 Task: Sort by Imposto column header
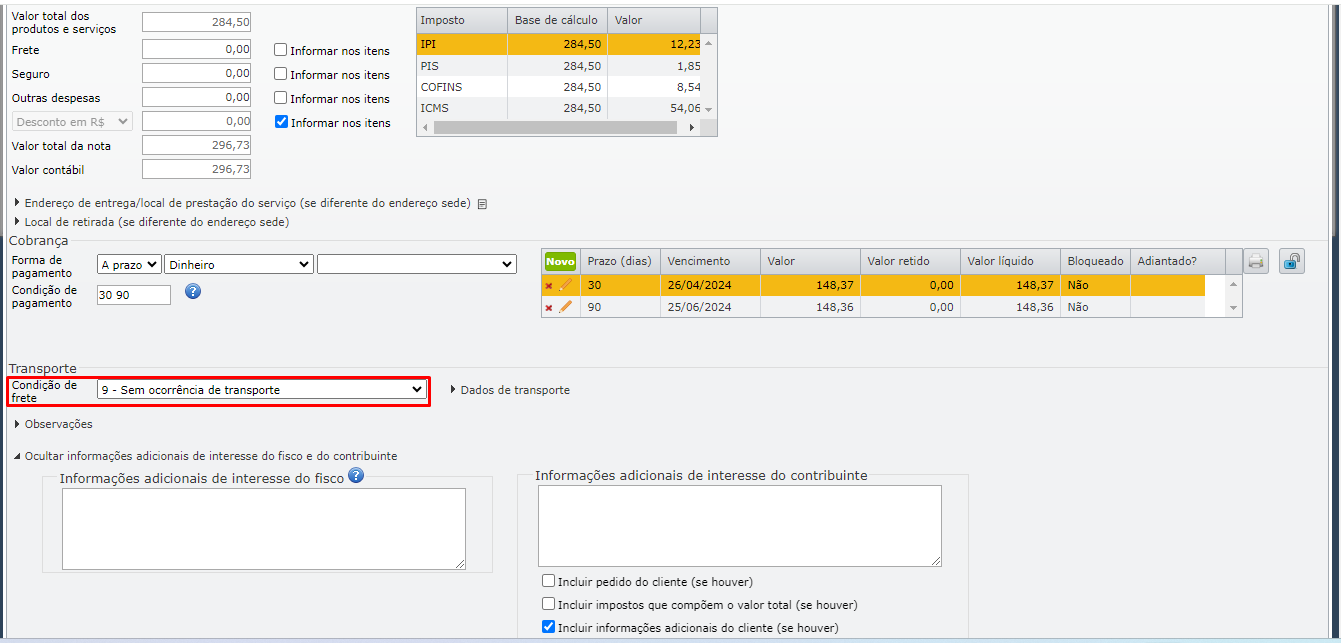[461, 20]
